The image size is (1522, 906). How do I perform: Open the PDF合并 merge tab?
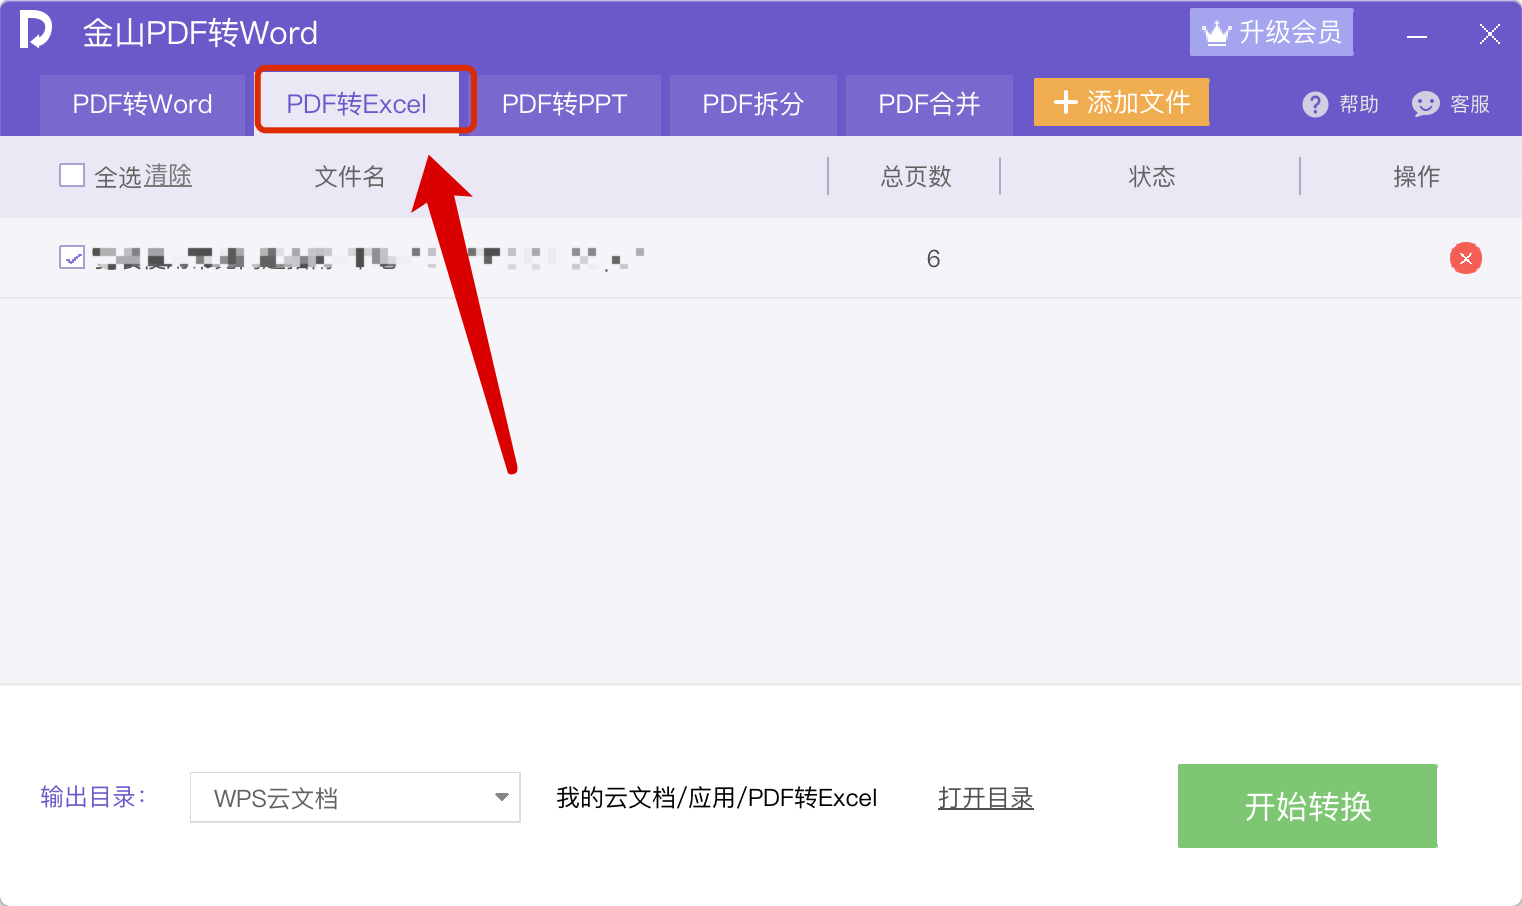tap(929, 105)
